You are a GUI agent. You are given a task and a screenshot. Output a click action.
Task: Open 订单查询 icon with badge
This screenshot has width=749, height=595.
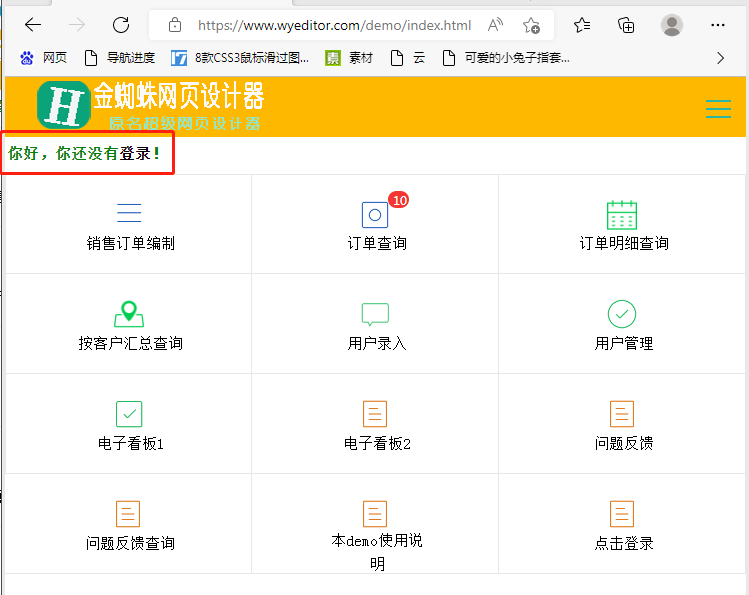(375, 215)
